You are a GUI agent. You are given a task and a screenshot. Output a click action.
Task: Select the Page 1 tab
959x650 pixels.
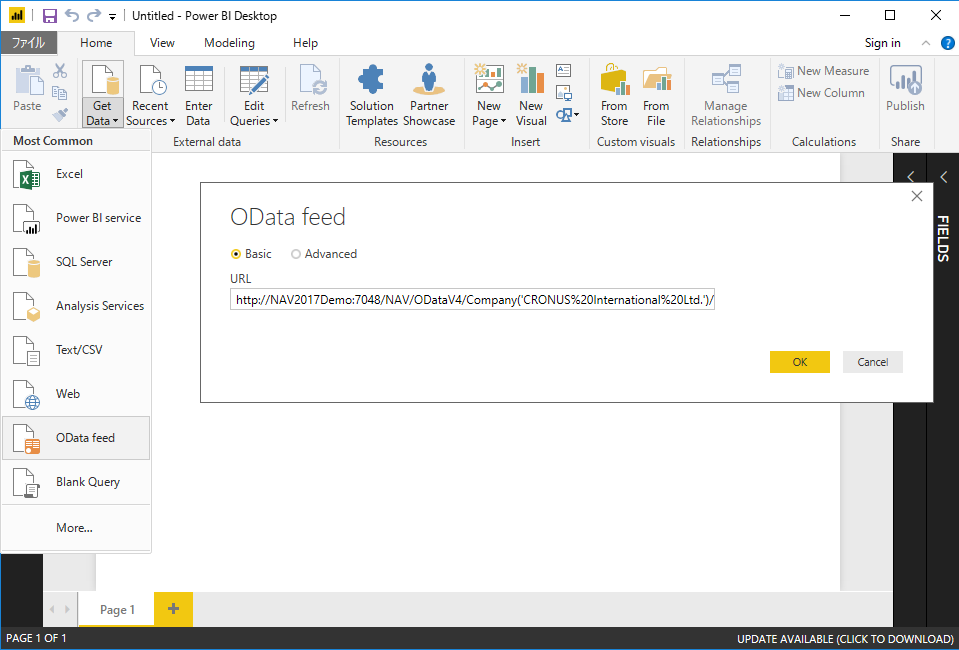tap(117, 610)
